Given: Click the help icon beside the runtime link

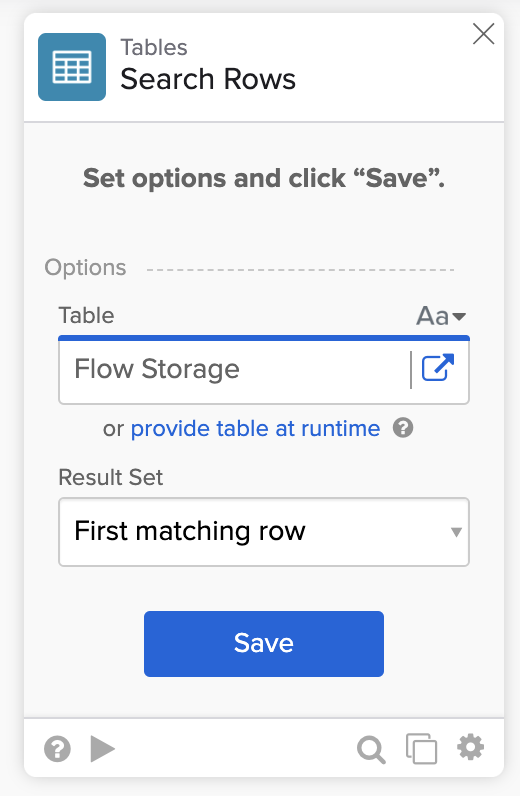Looking at the screenshot, I should point(403,428).
